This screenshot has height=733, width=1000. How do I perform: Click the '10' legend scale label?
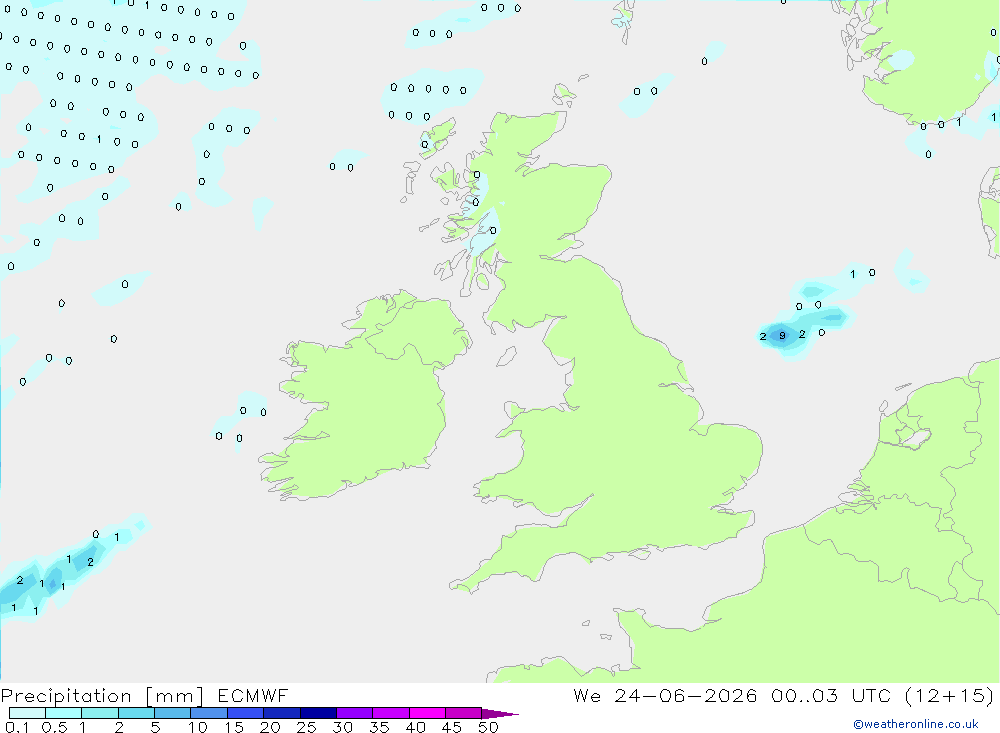pos(198,727)
